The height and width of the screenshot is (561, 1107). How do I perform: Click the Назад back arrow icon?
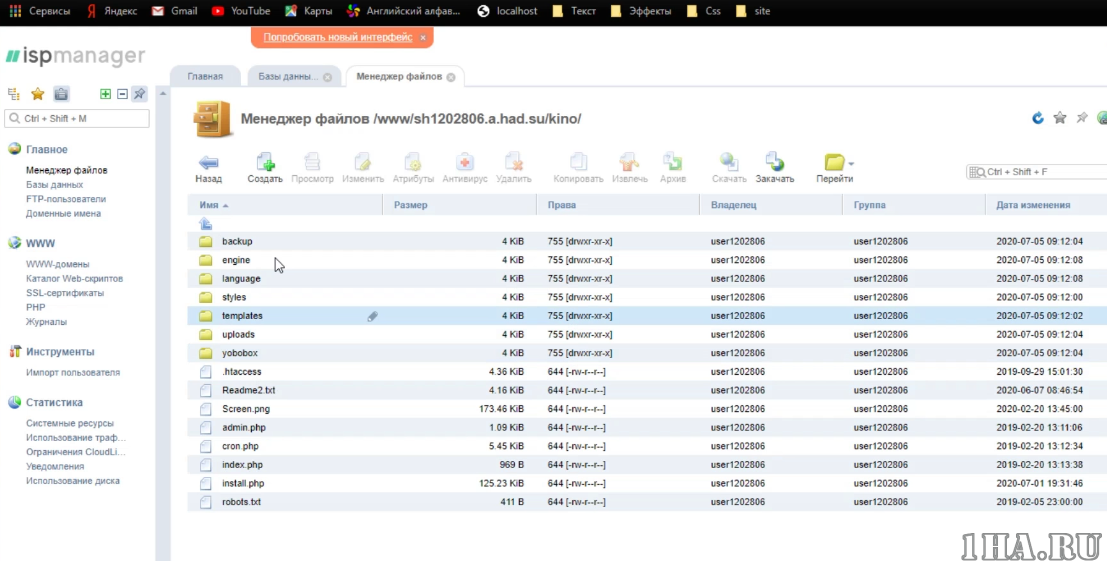tap(208, 162)
